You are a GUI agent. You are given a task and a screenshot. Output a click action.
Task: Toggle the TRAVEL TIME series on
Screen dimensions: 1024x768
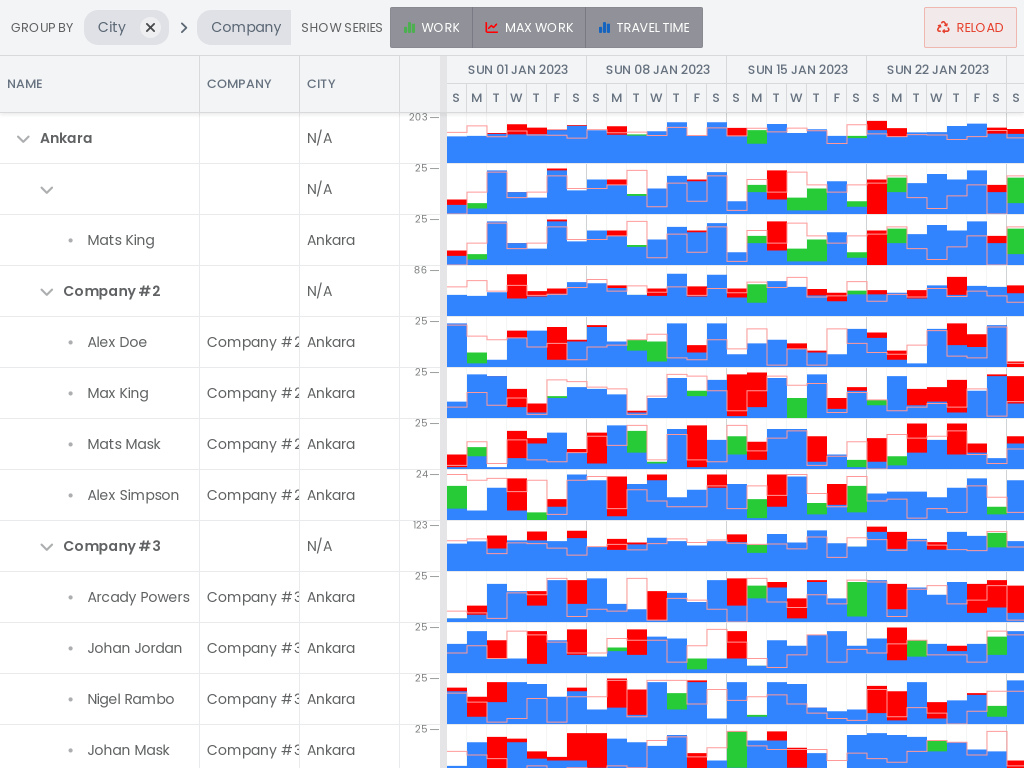tap(643, 27)
